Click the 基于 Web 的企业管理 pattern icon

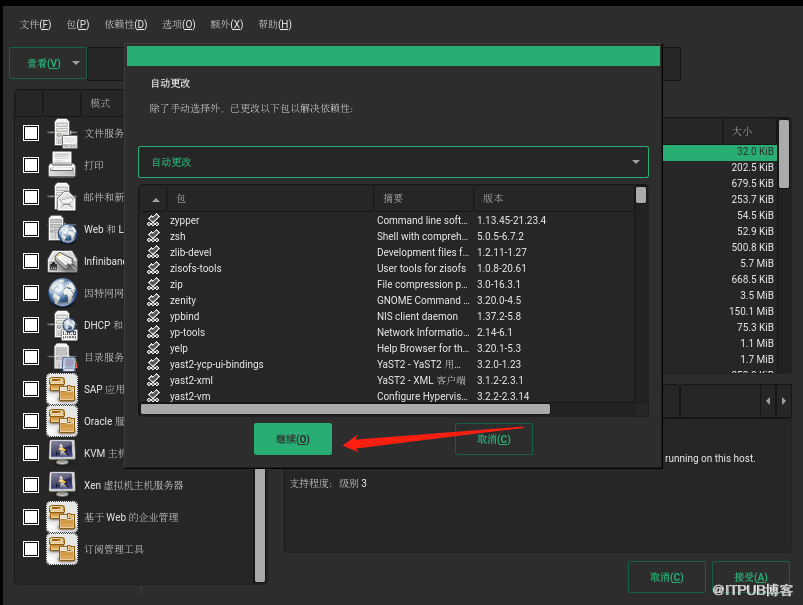62,517
